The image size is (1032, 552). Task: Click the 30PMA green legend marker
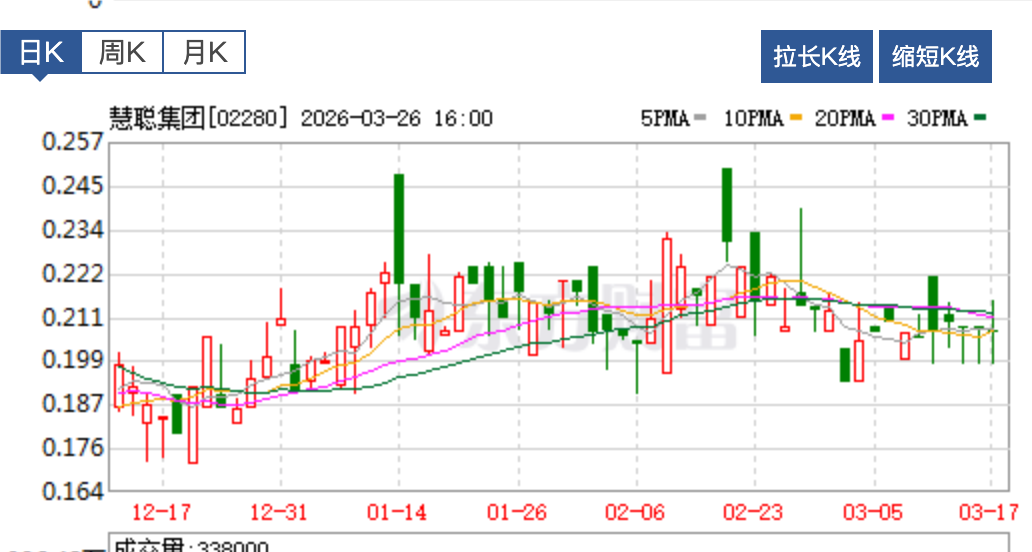click(x=980, y=118)
